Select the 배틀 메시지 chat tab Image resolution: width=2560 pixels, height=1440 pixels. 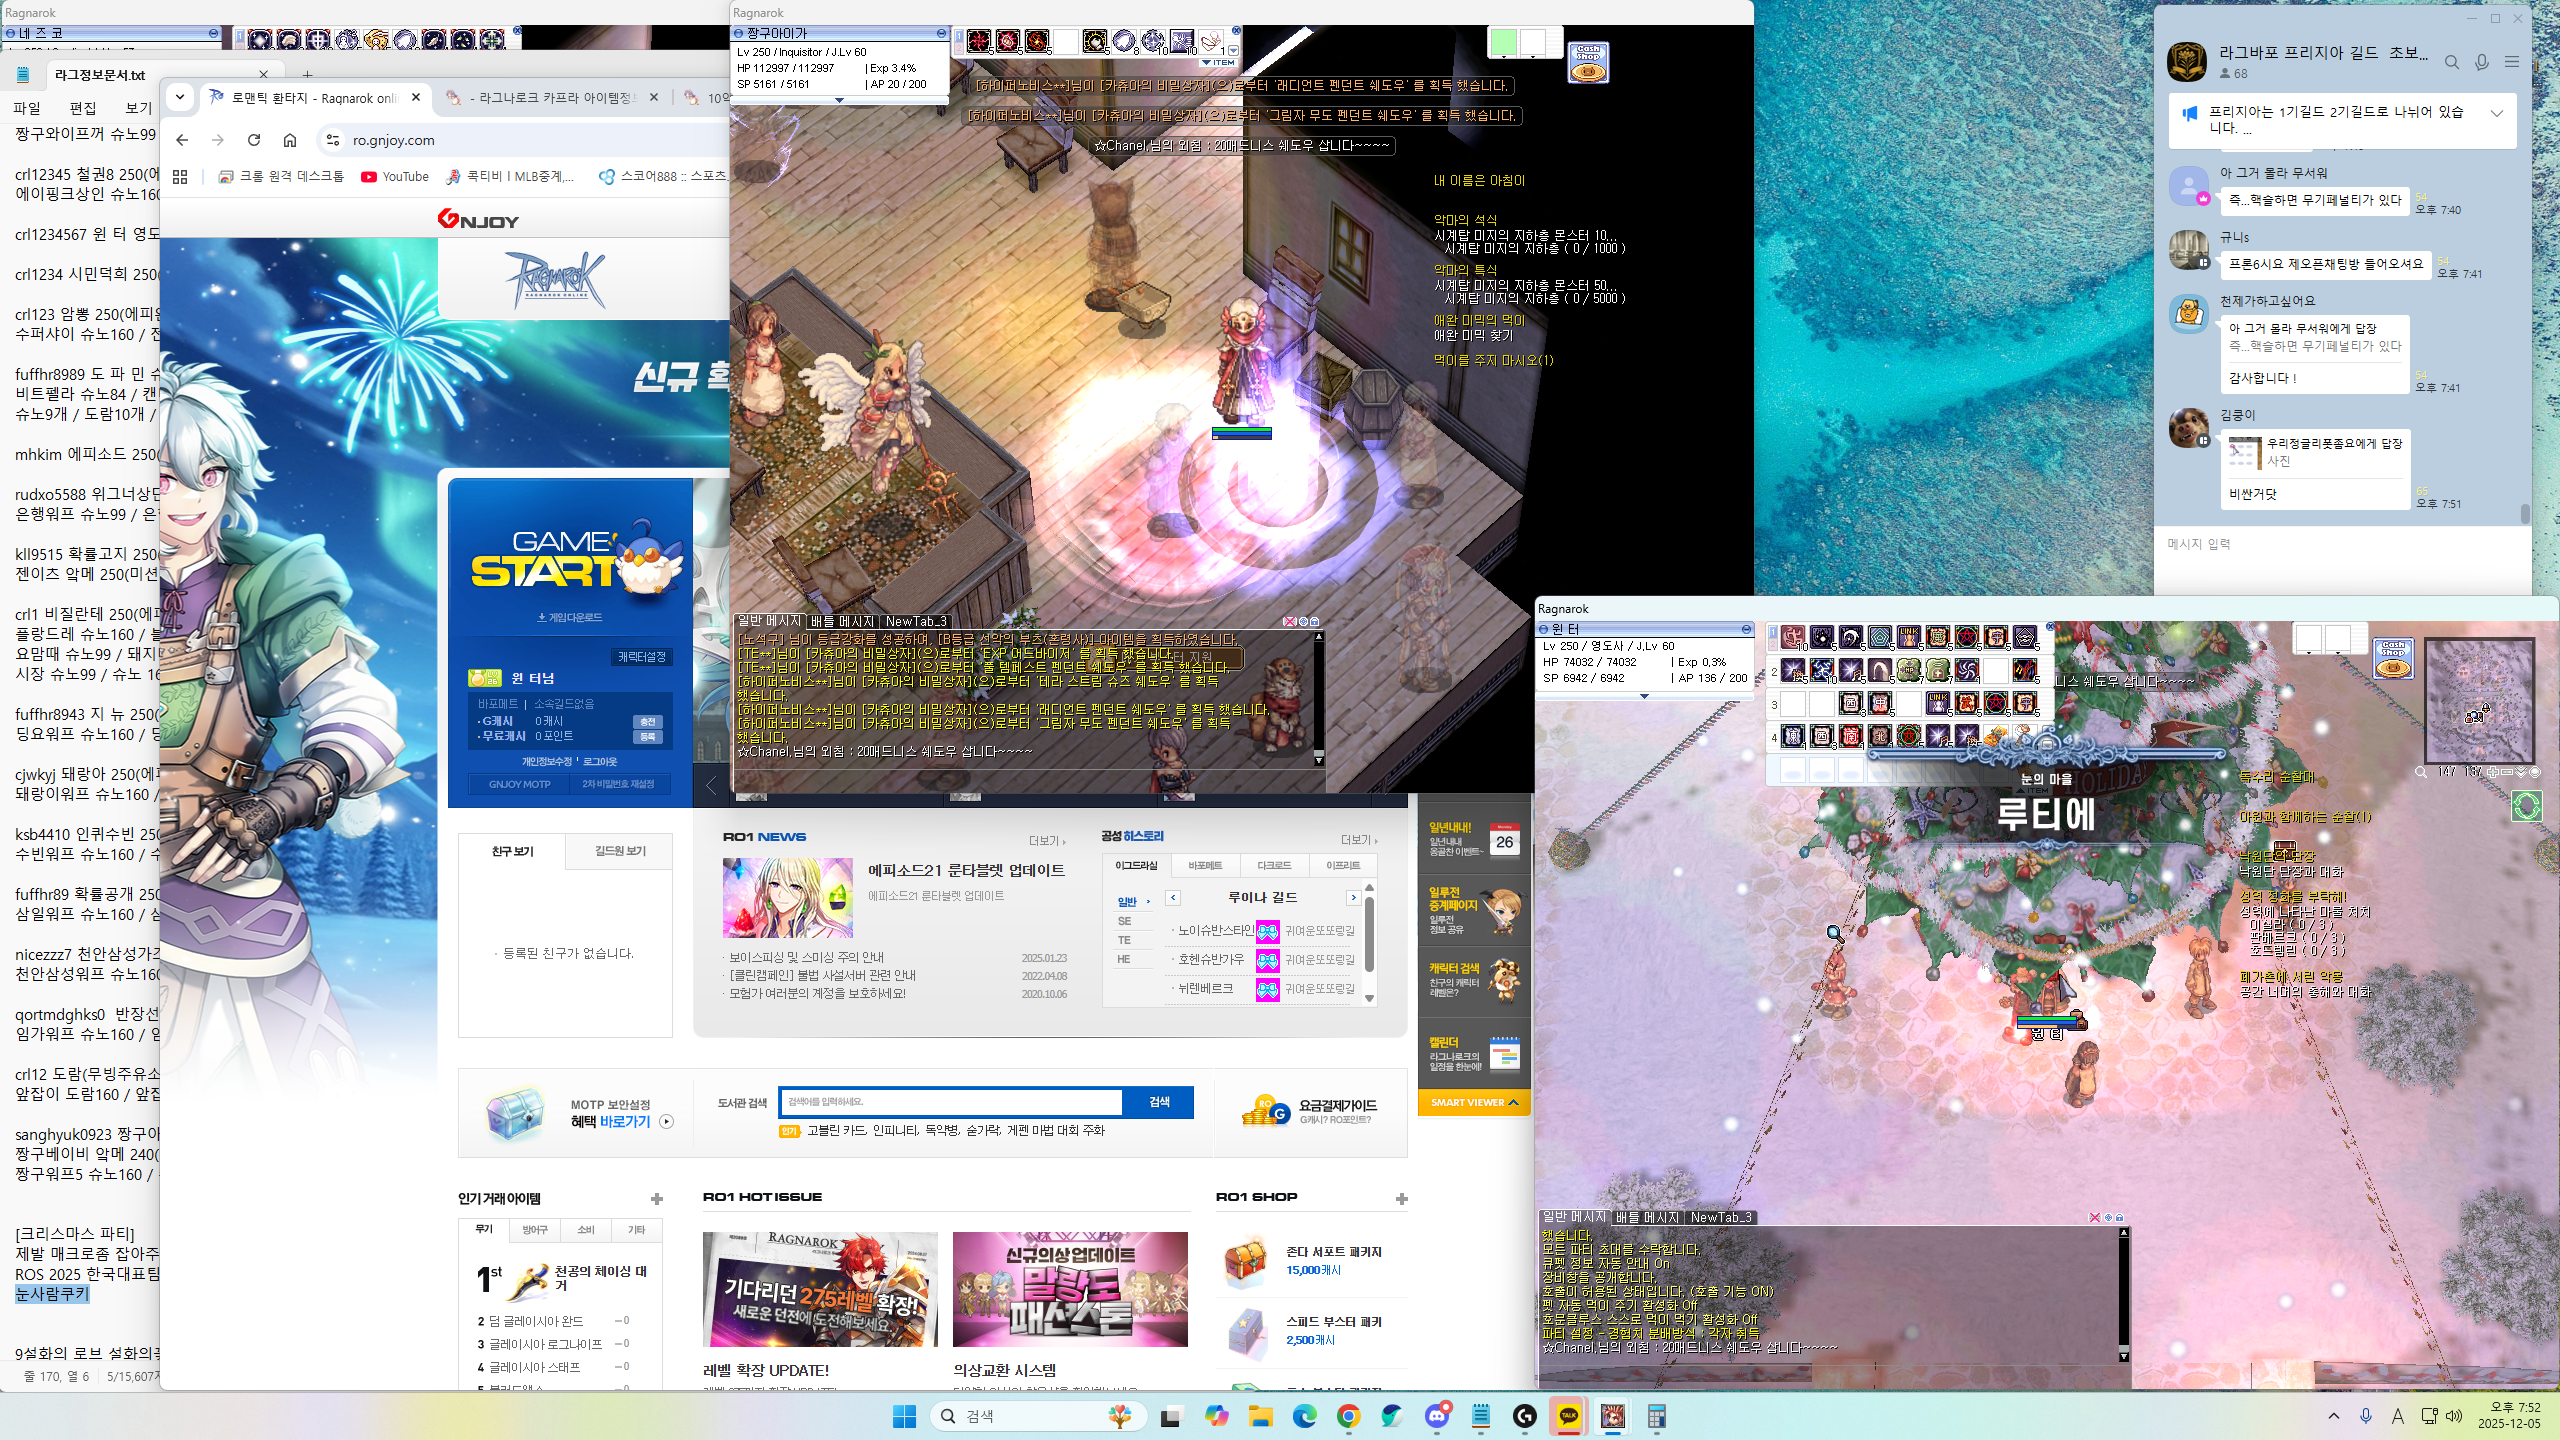(x=842, y=621)
